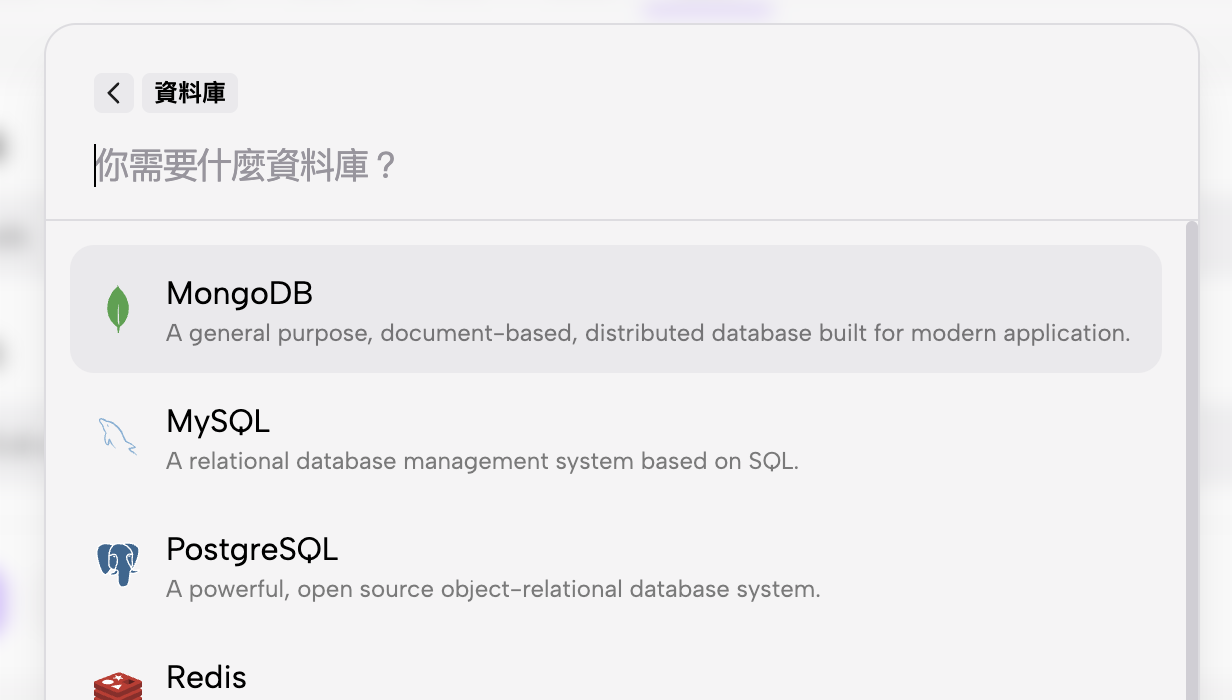Click the vertical scrollbar of the list
The height and width of the screenshot is (700, 1232).
pyautogui.click(x=1191, y=450)
